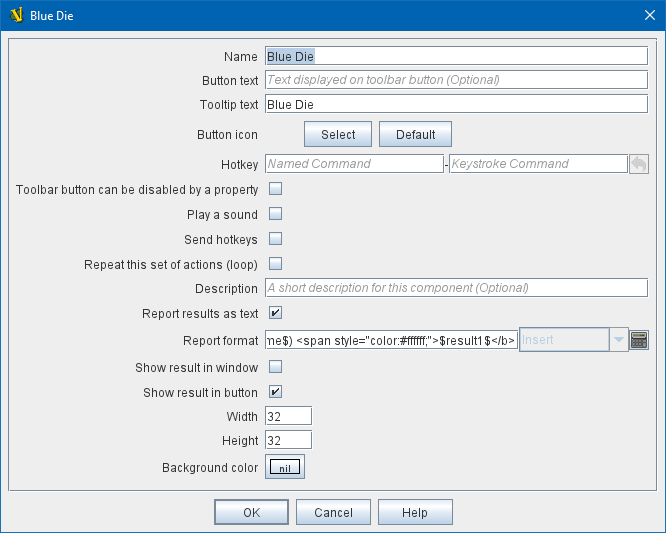Open the Background color nil swatch
The image size is (666, 533).
tap(285, 468)
